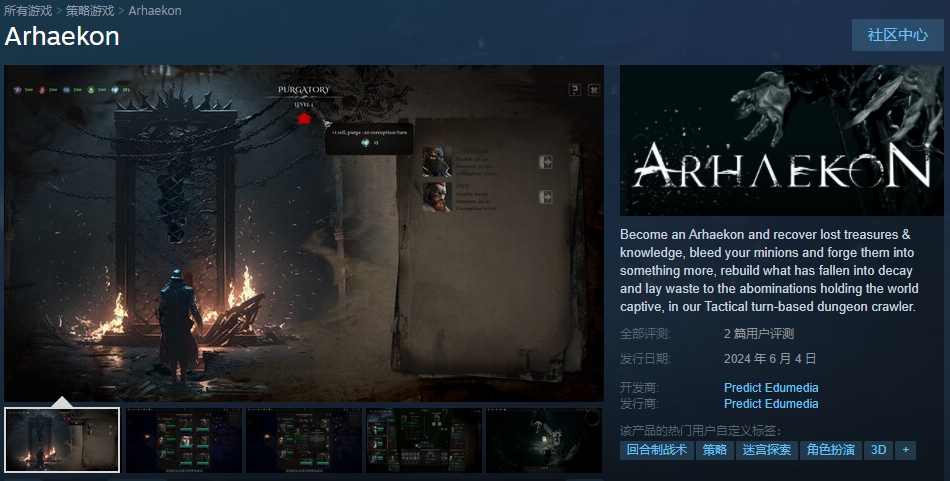Click the purple resource icon in screenshot

pyautogui.click(x=18, y=90)
